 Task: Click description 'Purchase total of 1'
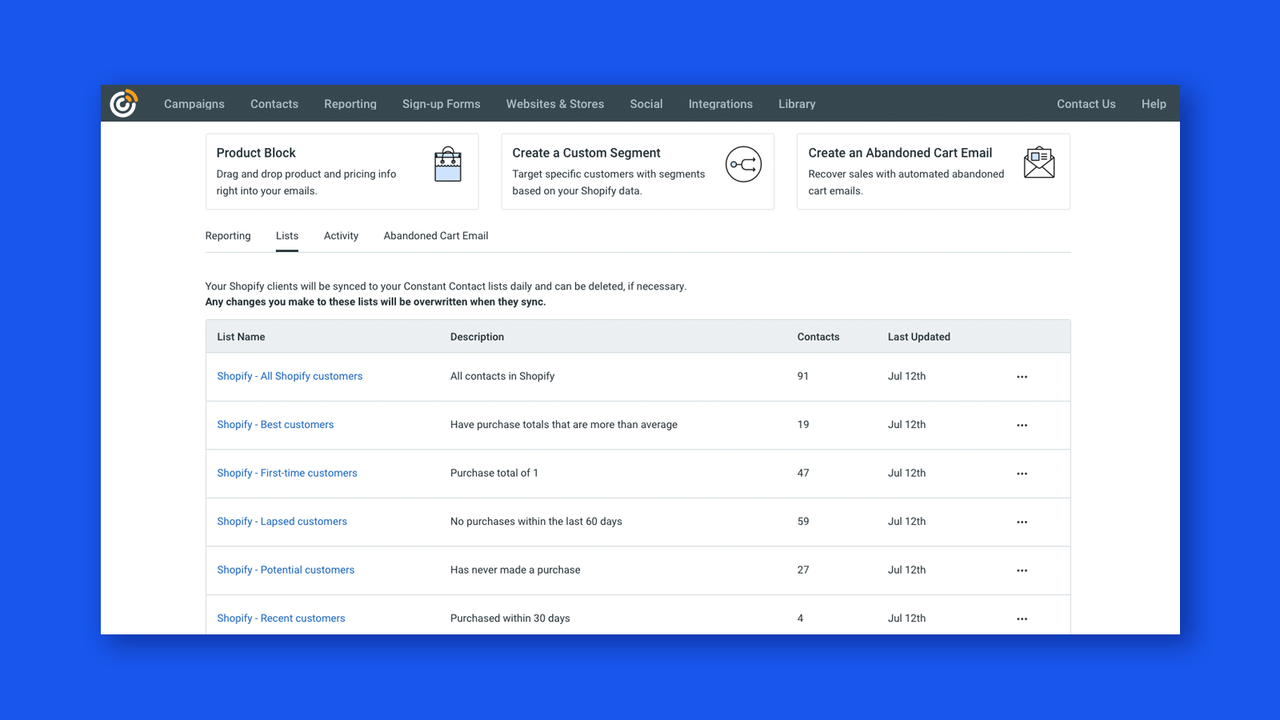[x=494, y=473]
